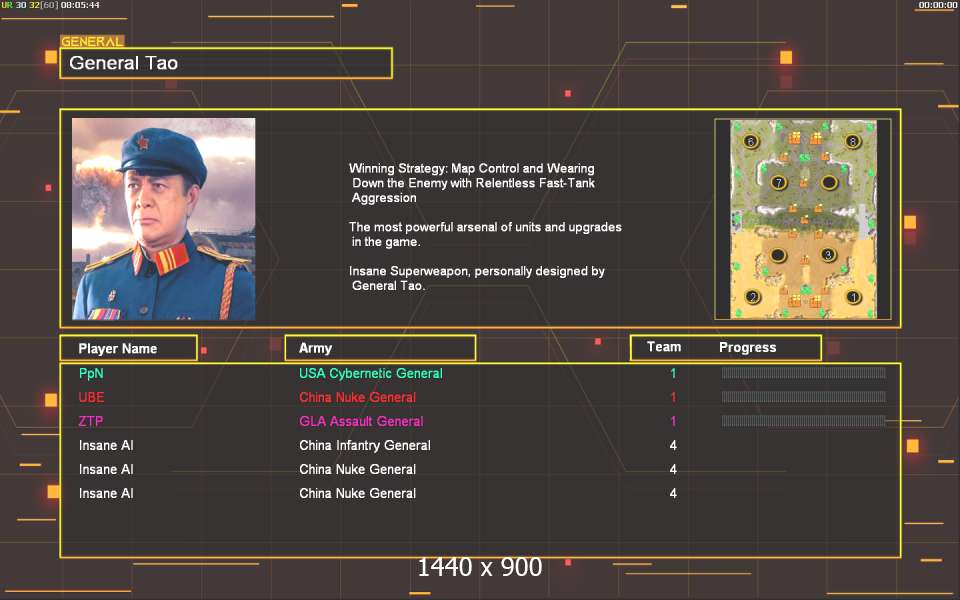
Task: Select player UBE in the list
Action: pyautogui.click(x=91, y=397)
